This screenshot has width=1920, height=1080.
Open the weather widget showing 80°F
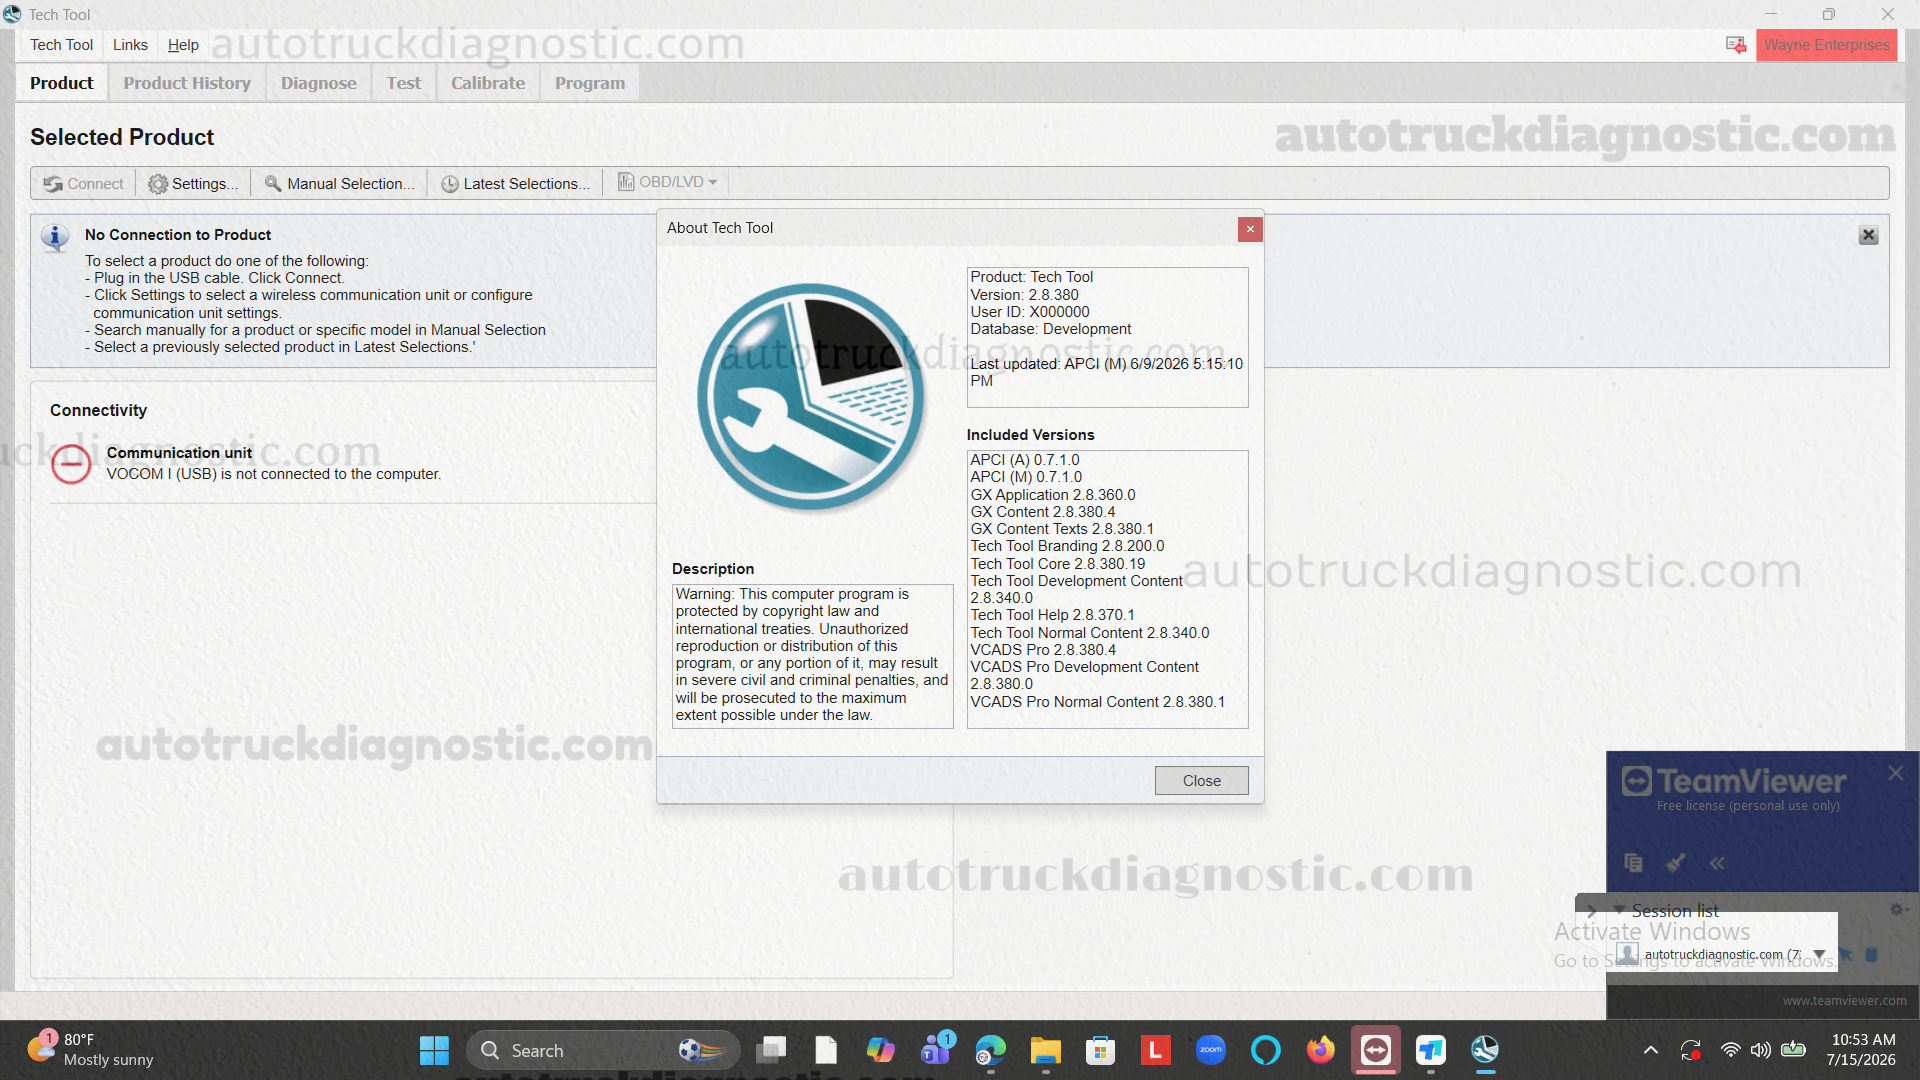(90, 1050)
